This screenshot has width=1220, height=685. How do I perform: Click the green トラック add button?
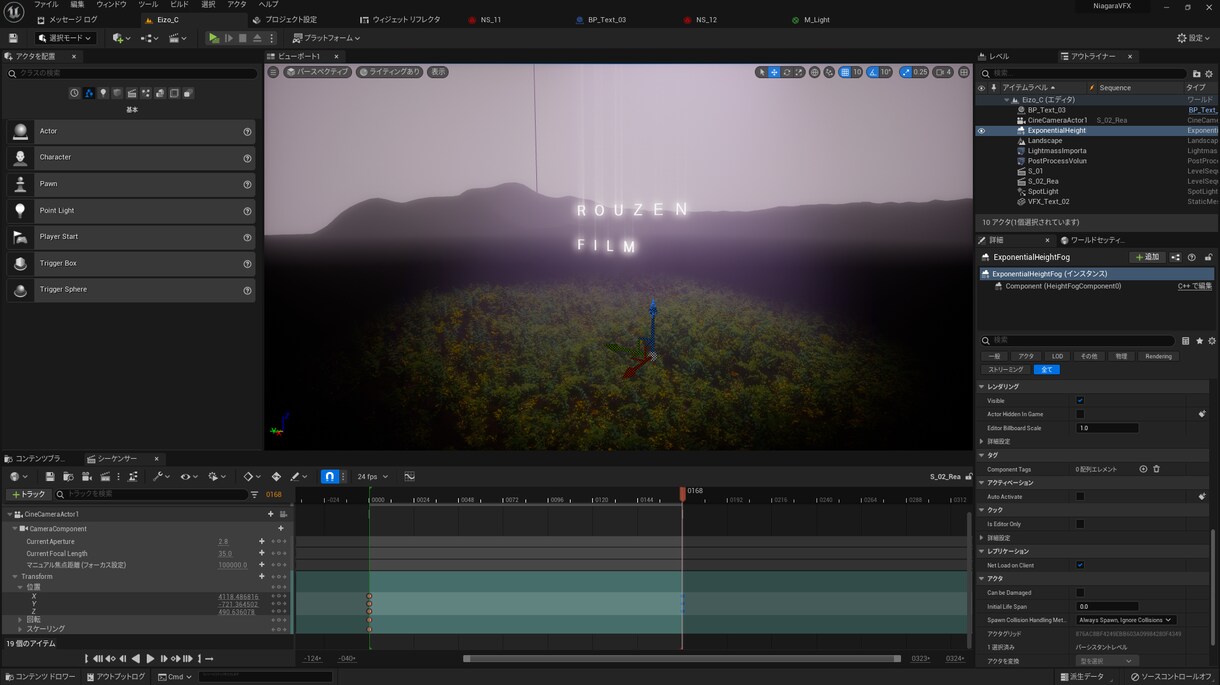coord(28,494)
